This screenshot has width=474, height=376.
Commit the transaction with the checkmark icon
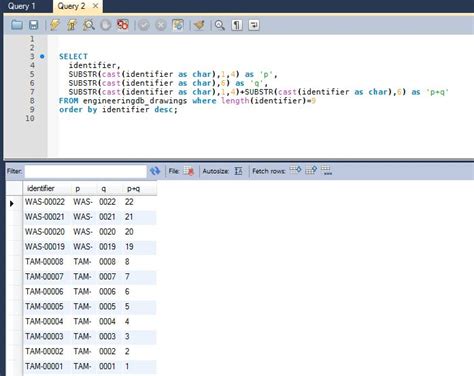coord(144,25)
